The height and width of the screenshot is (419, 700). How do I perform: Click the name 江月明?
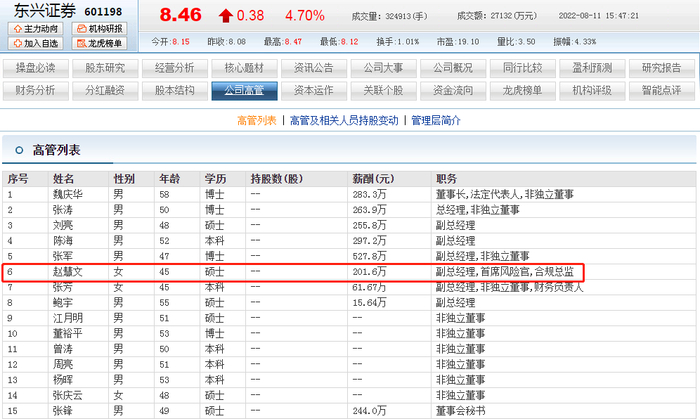(x=68, y=318)
